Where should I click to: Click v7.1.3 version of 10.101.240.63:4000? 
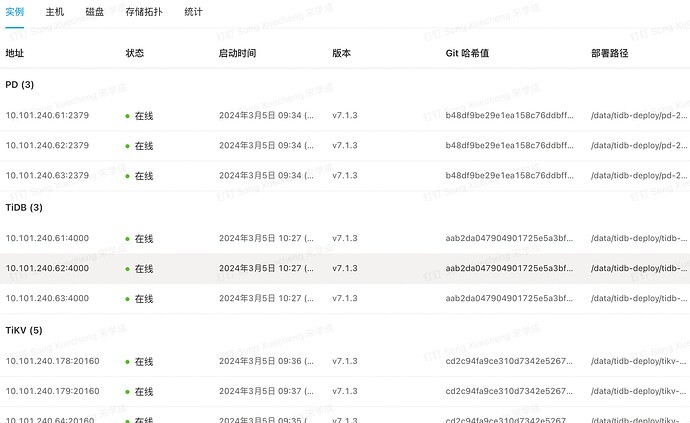[x=345, y=298]
